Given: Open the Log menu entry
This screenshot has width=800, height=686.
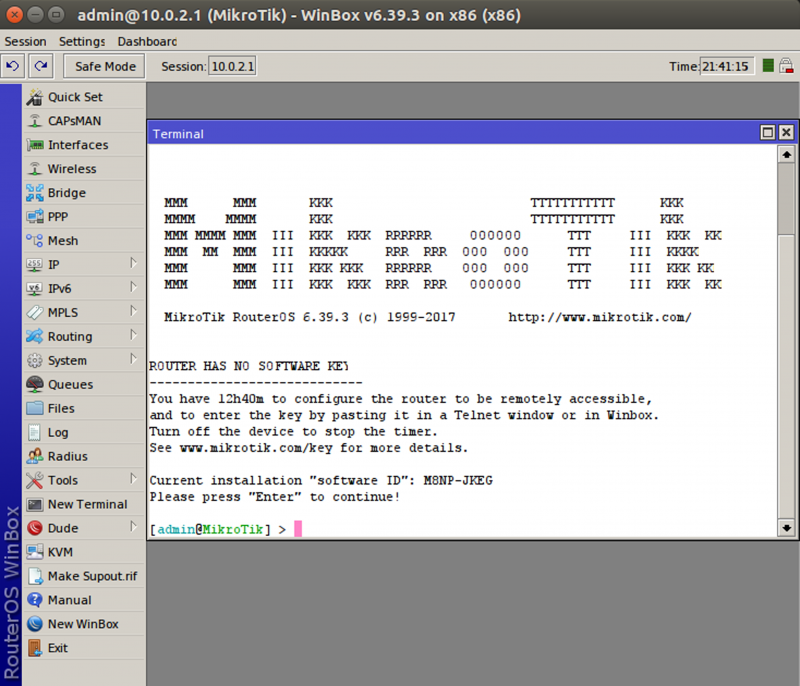Looking at the screenshot, I should pos(84,433).
